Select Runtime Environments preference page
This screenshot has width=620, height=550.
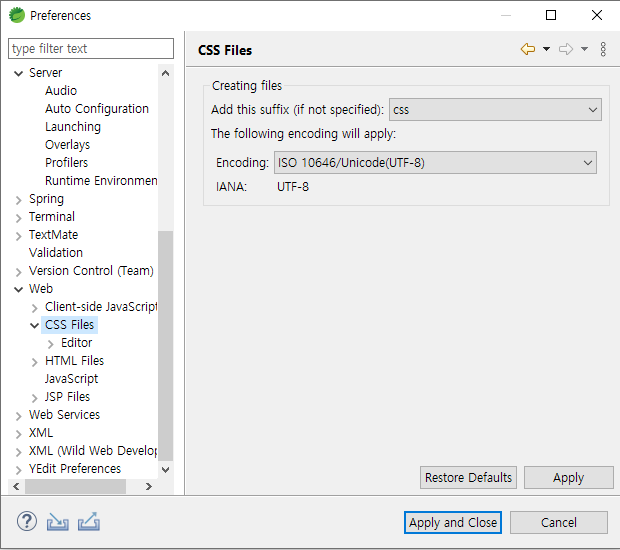coord(101,181)
